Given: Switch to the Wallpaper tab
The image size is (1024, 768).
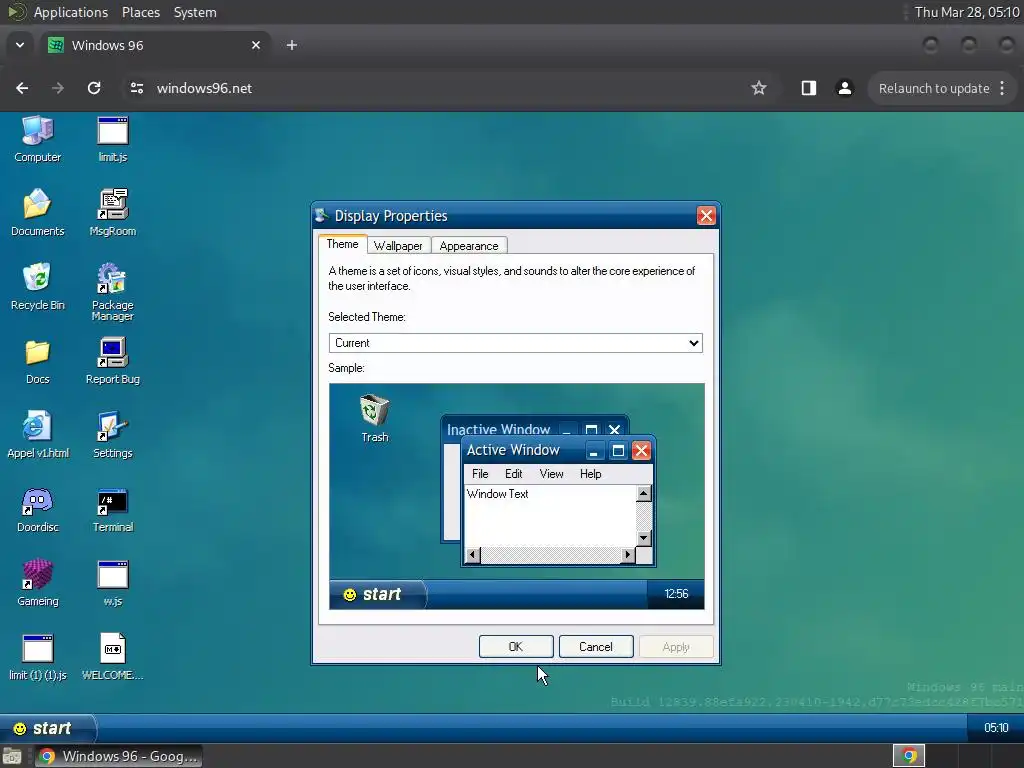Looking at the screenshot, I should pyautogui.click(x=398, y=246).
